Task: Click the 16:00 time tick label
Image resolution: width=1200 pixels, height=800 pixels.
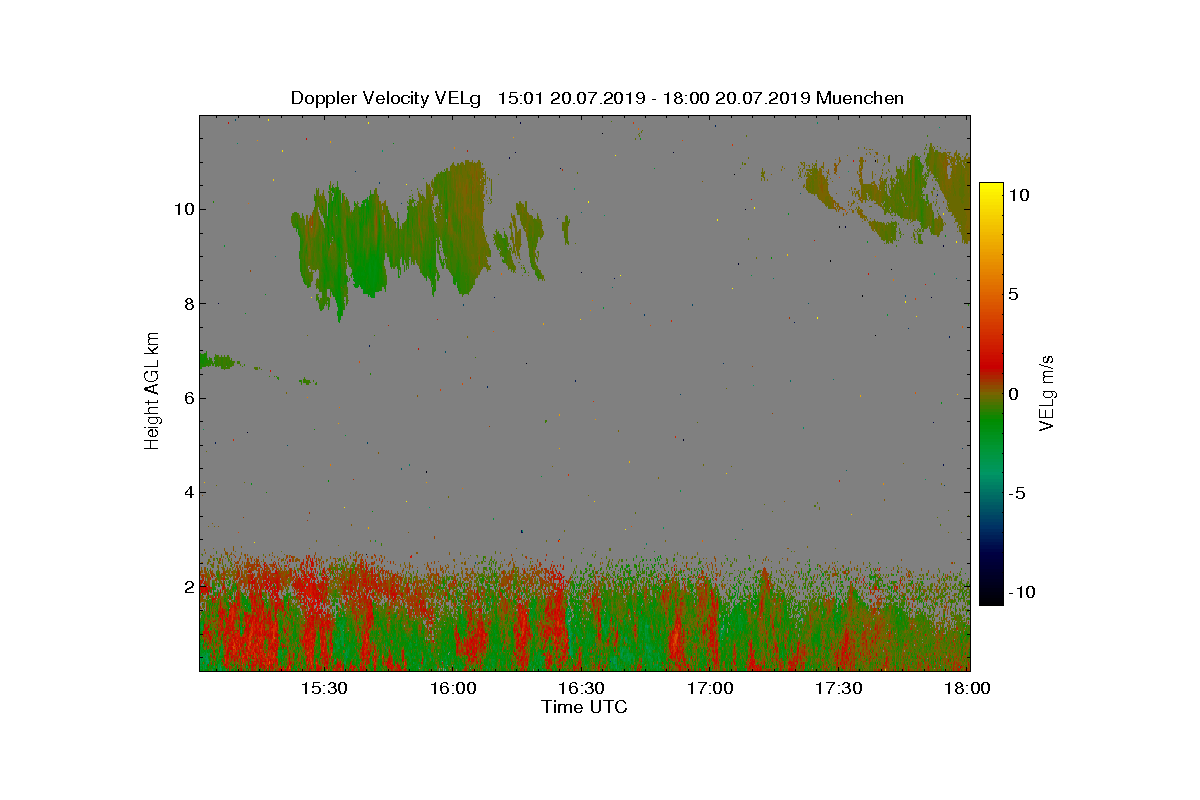Action: coord(452,688)
